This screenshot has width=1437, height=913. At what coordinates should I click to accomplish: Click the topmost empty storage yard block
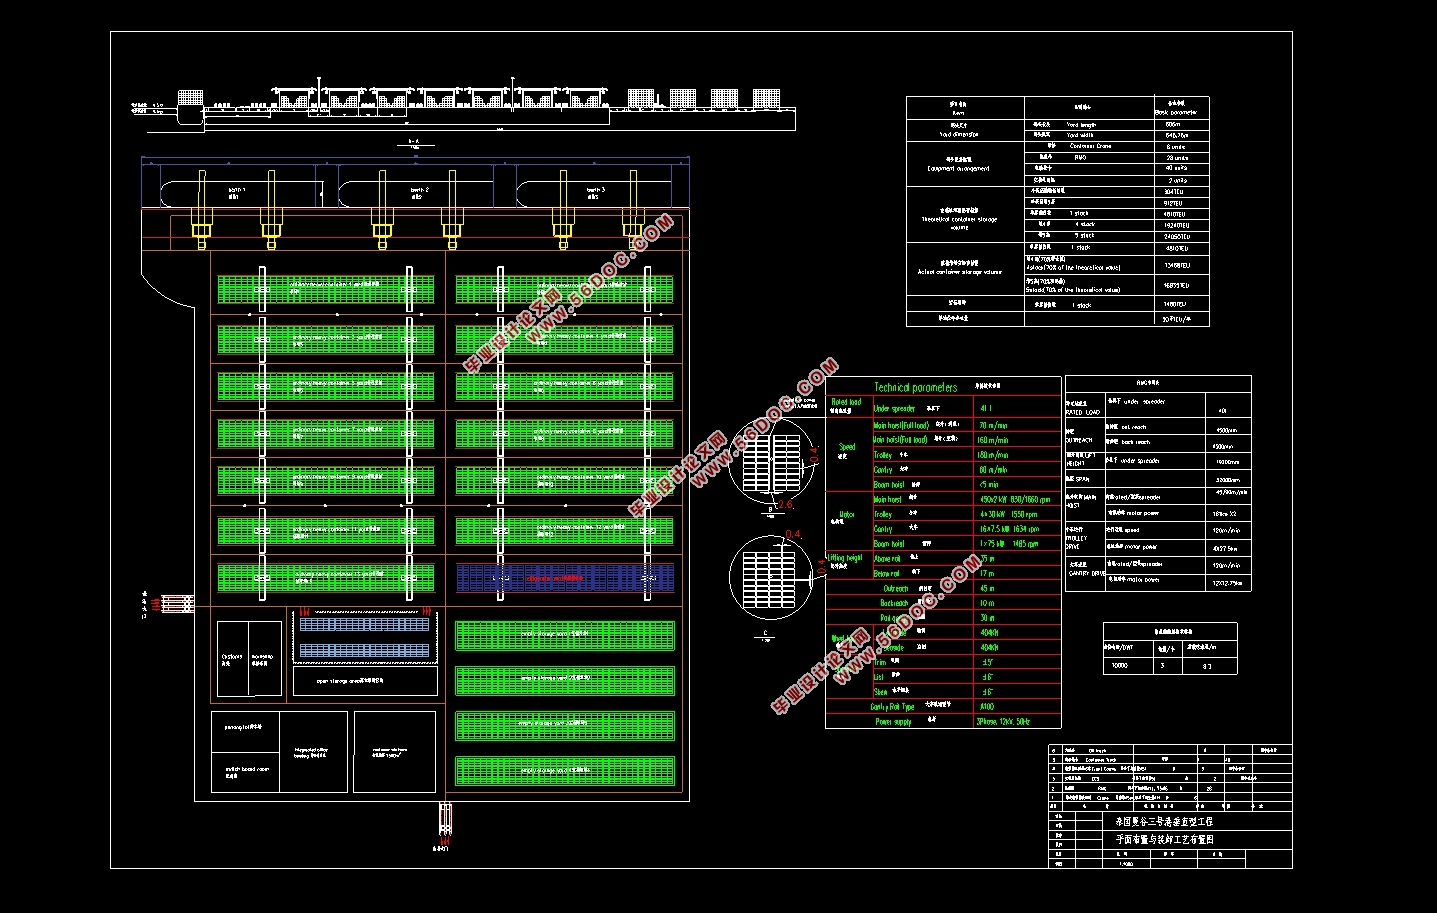coord(565,635)
